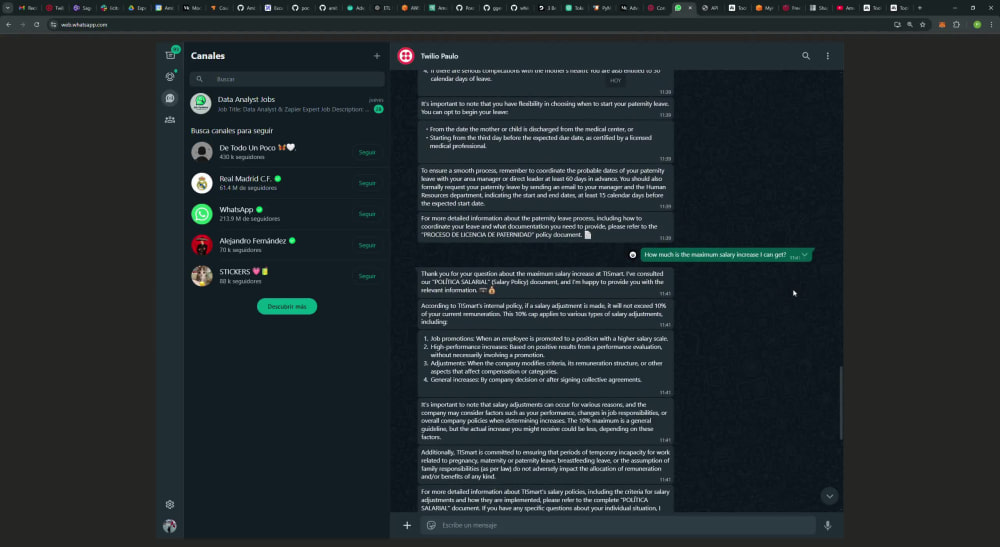Screen dimensions: 1000x547
Task: Open WhatsApp settings gear icon
Action: [x=170, y=504]
